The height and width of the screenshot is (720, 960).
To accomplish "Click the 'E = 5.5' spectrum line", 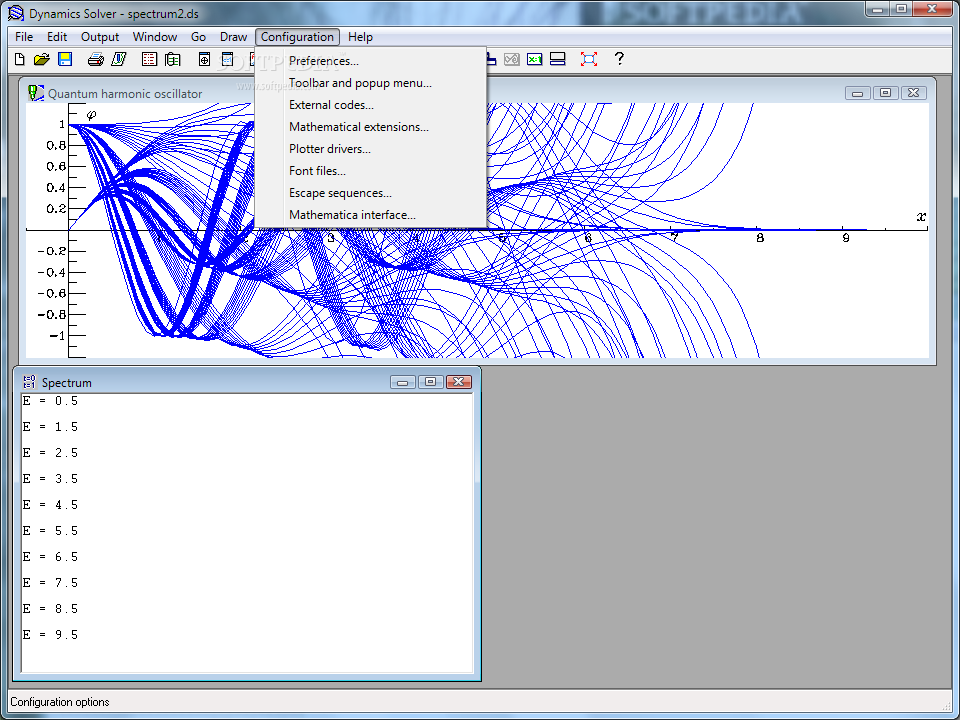I will pos(50,531).
